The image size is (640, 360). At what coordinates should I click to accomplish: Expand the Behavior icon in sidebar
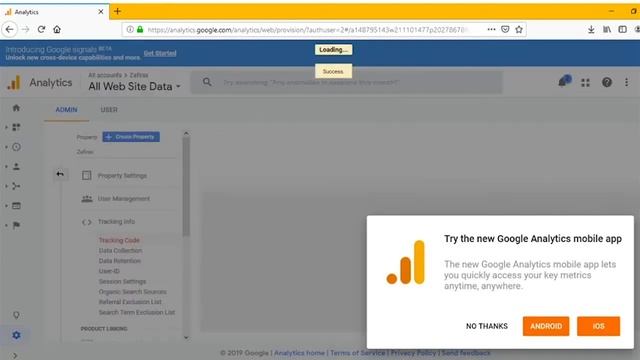[x=16, y=206]
